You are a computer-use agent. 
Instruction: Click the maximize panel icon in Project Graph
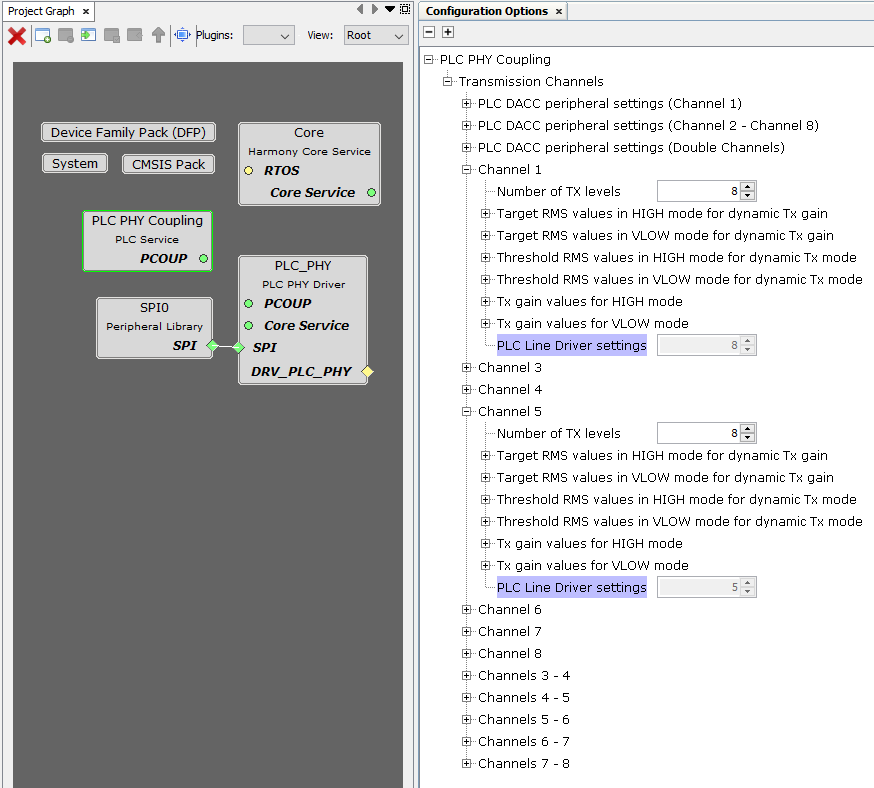pyautogui.click(x=405, y=9)
